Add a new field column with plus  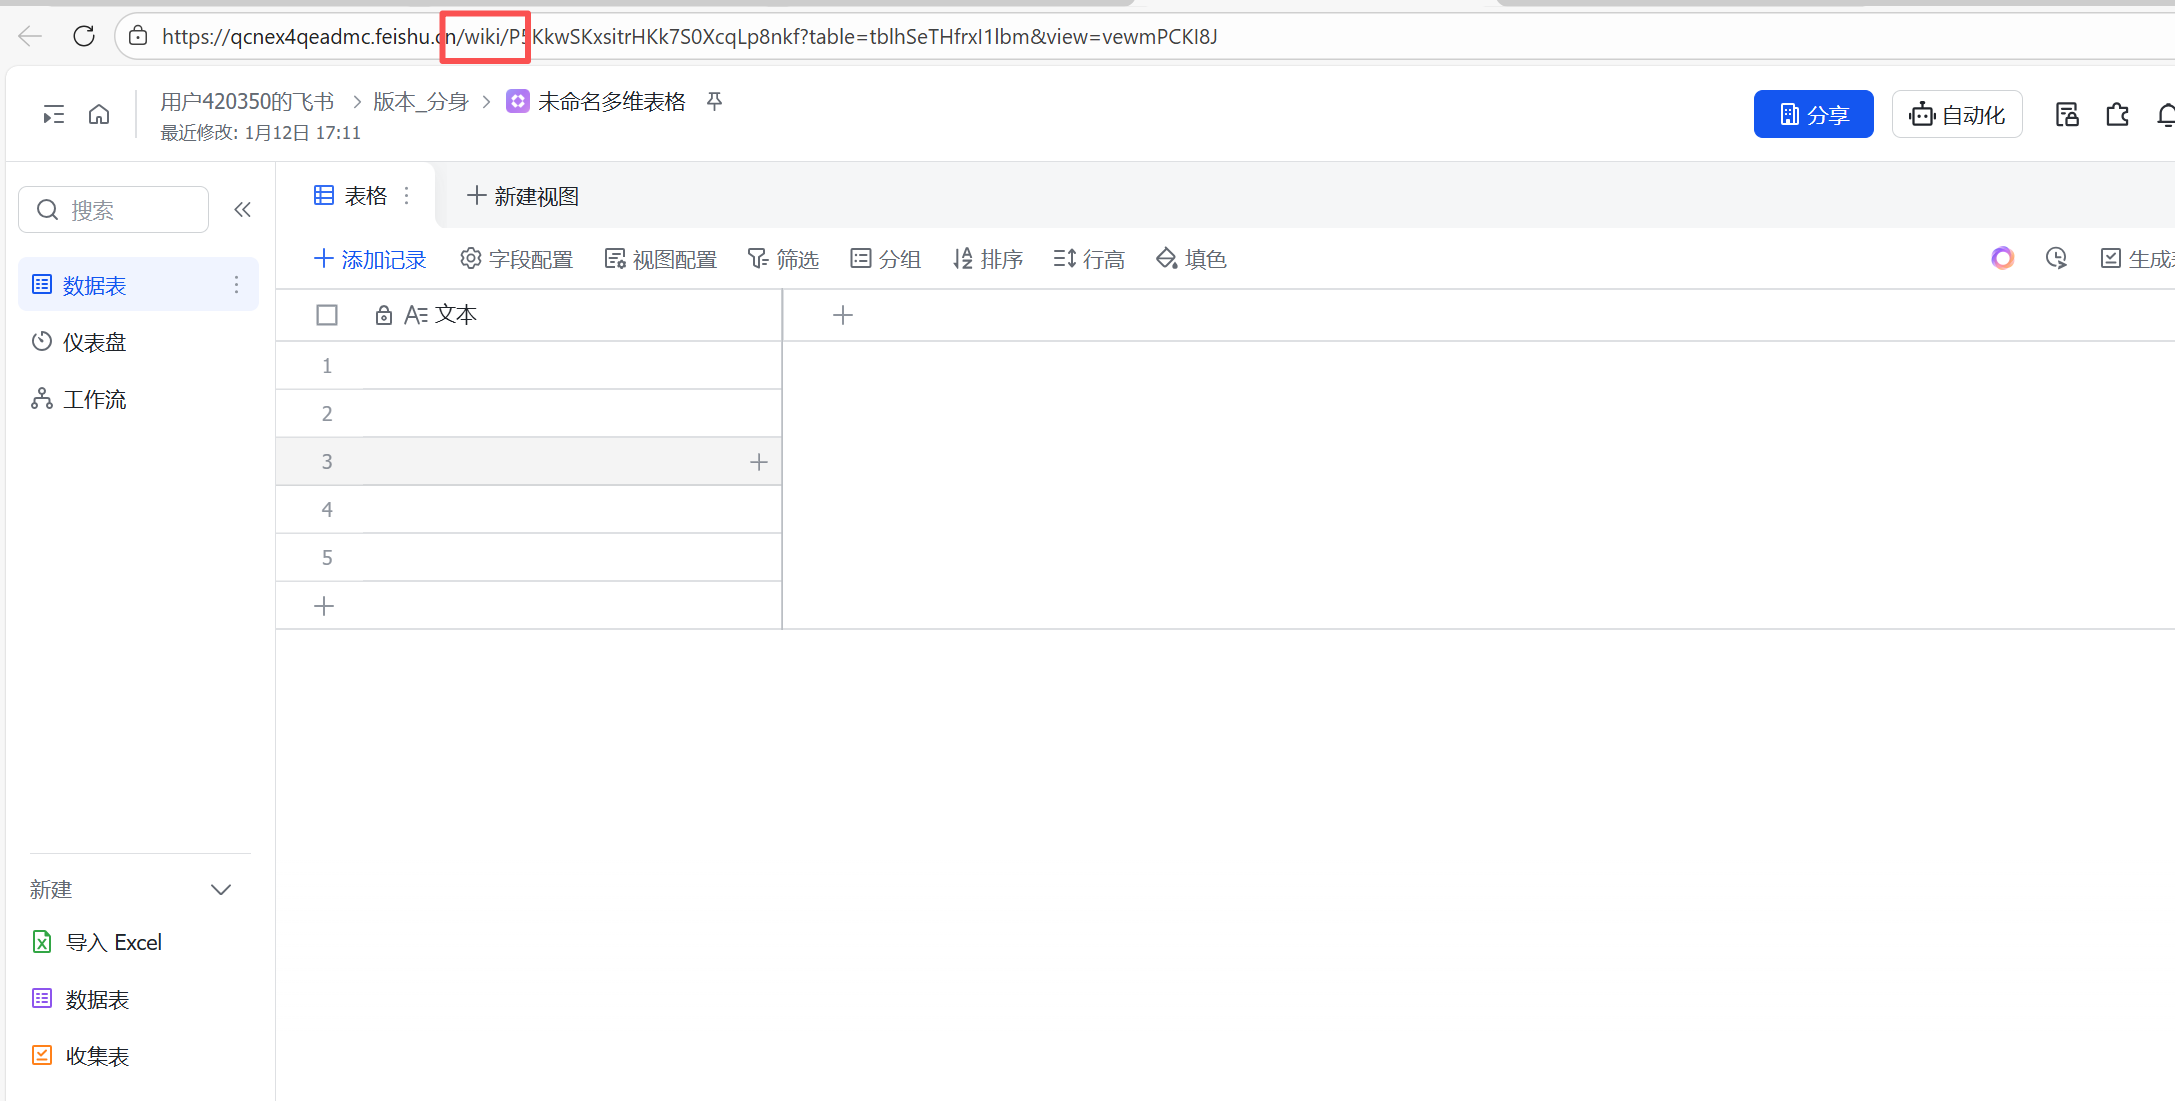[843, 316]
